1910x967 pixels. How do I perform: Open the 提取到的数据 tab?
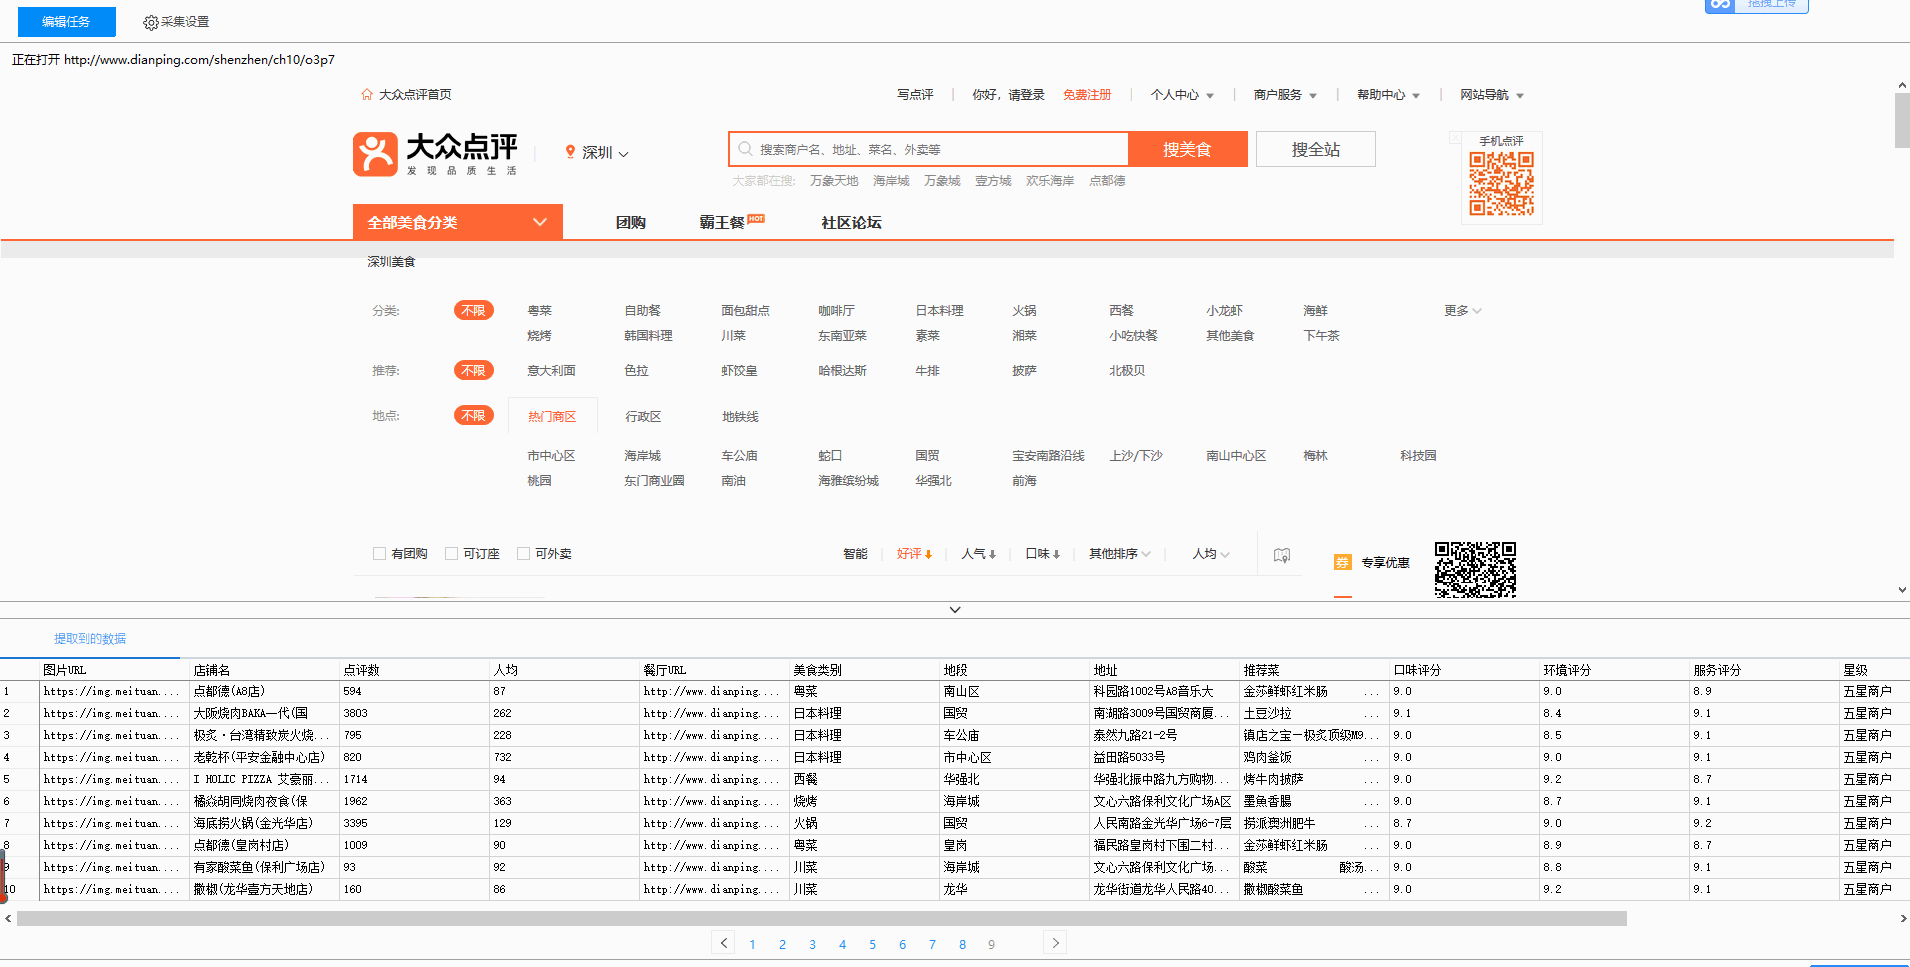pyautogui.click(x=90, y=639)
